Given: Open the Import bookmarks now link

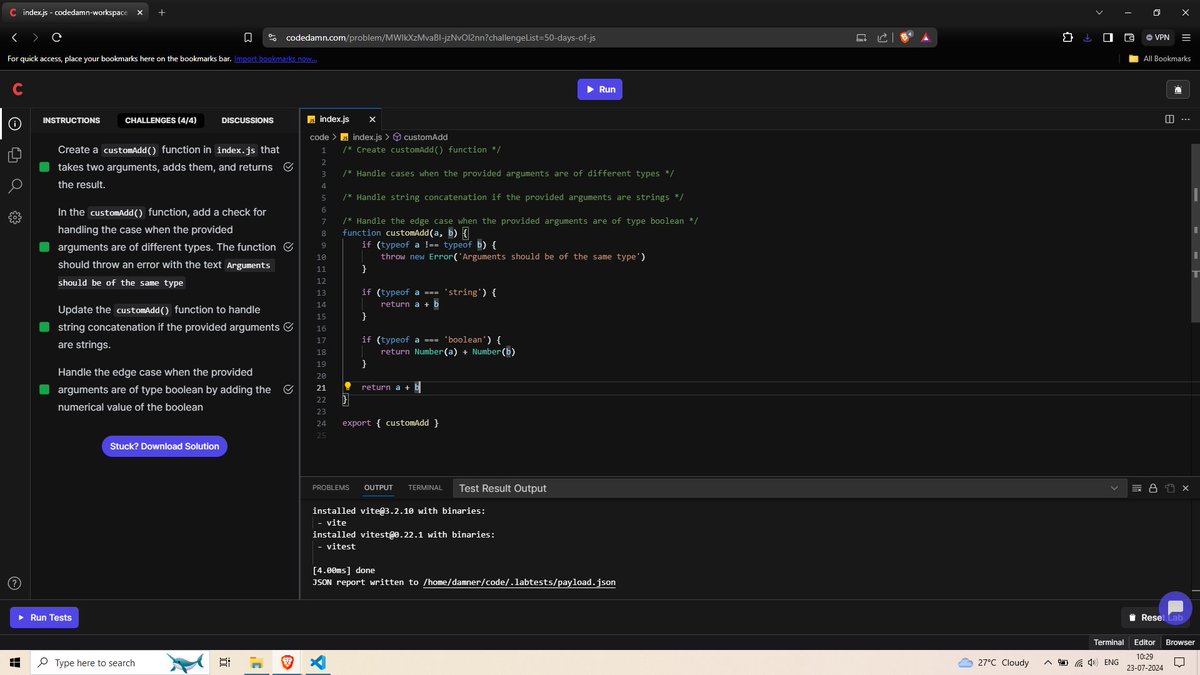Looking at the screenshot, I should (x=276, y=58).
